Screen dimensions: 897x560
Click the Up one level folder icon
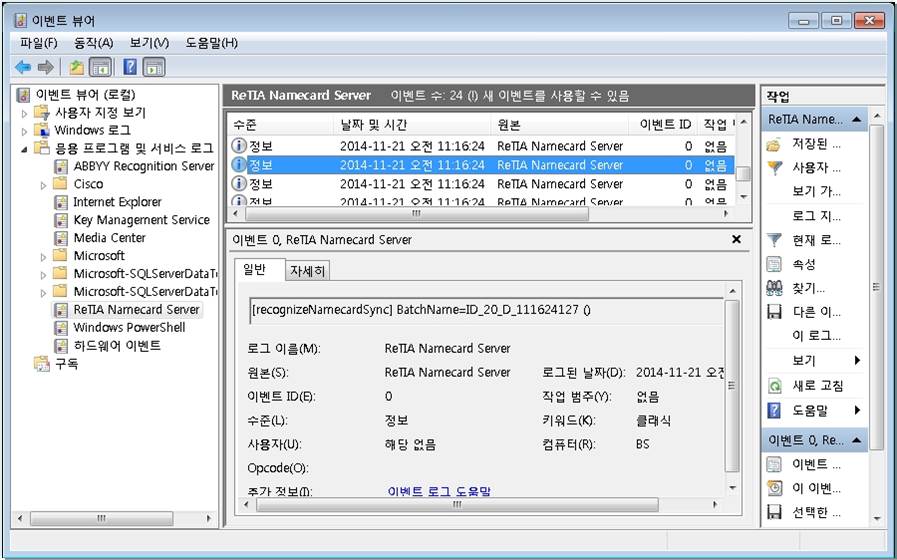(77, 67)
